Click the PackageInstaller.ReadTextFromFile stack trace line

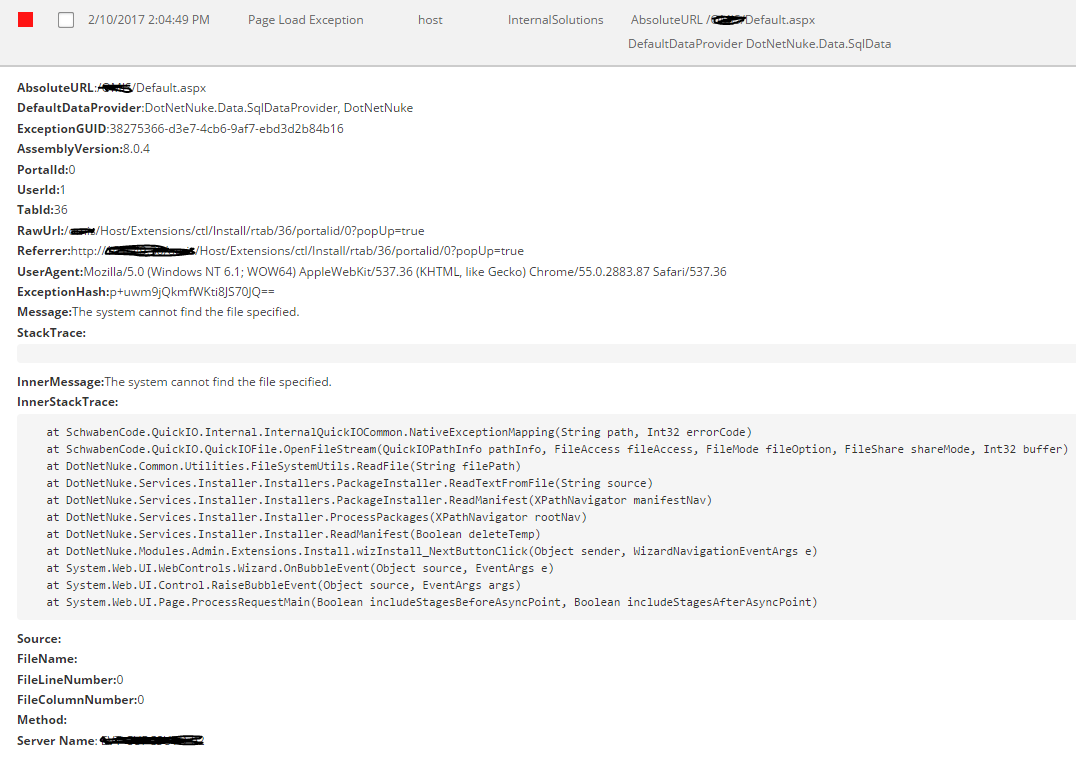point(350,483)
